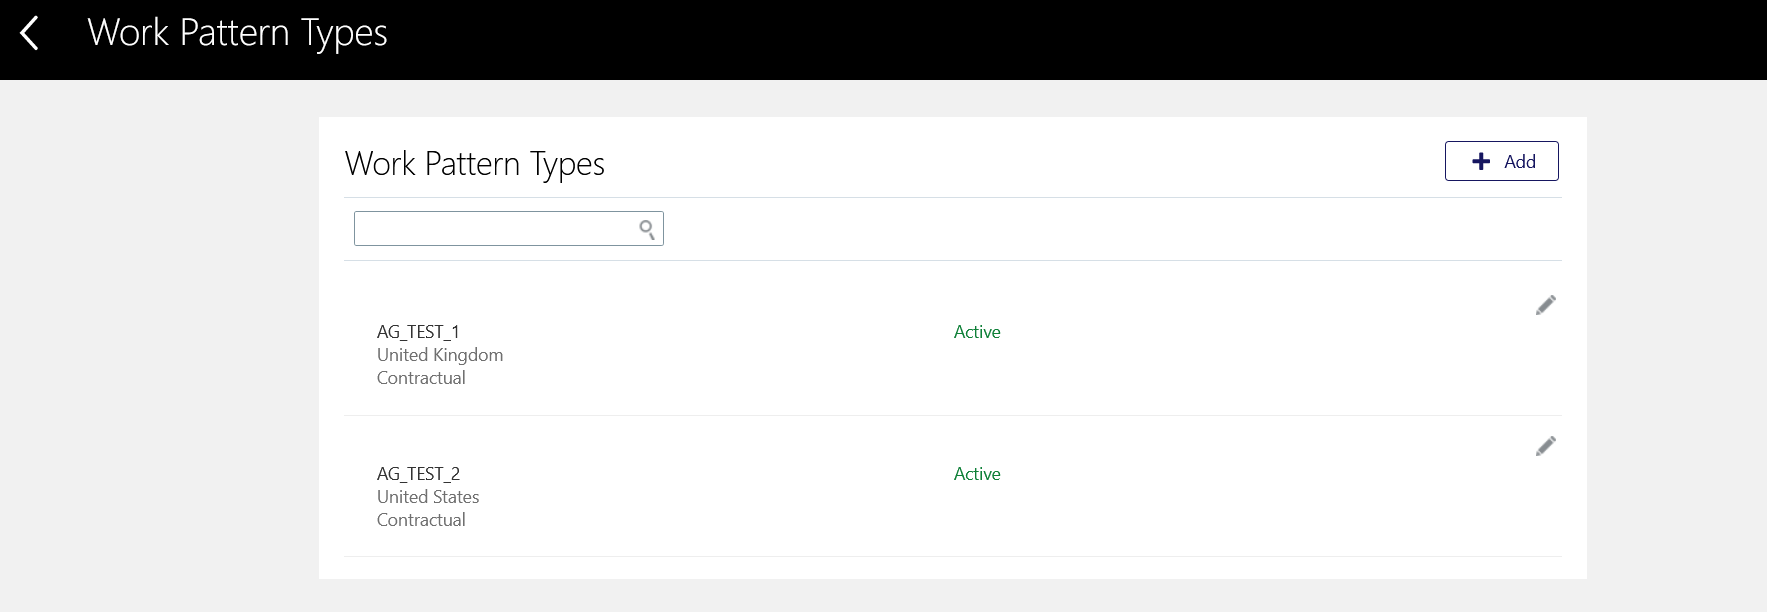
Task: Click inside the search input field
Action: click(490, 228)
